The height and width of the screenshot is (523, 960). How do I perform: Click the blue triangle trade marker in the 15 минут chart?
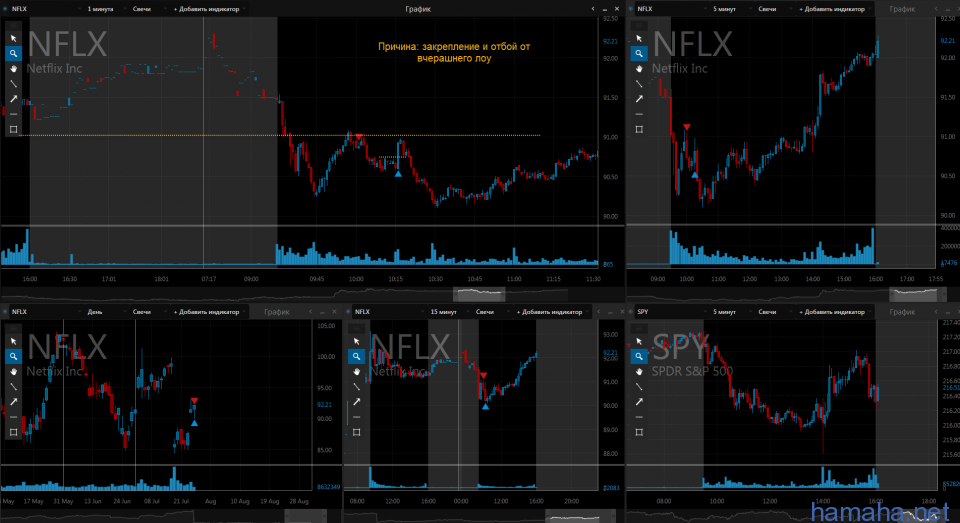486,406
